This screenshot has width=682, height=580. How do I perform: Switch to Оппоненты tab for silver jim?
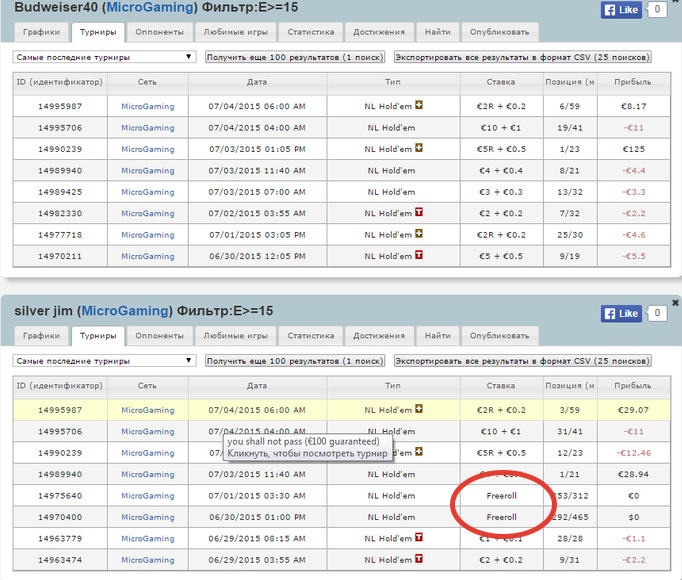pos(159,336)
